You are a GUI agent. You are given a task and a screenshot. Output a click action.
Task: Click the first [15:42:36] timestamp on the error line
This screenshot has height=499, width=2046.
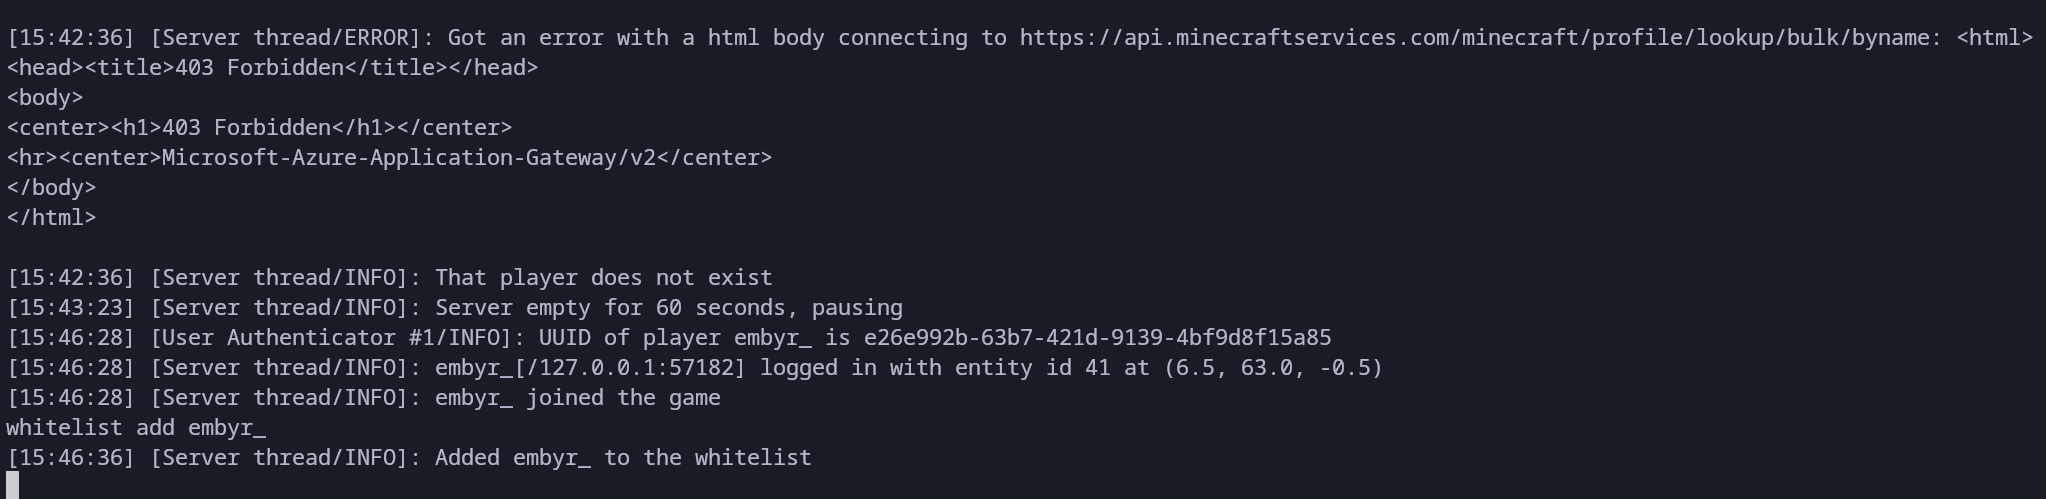(x=70, y=38)
